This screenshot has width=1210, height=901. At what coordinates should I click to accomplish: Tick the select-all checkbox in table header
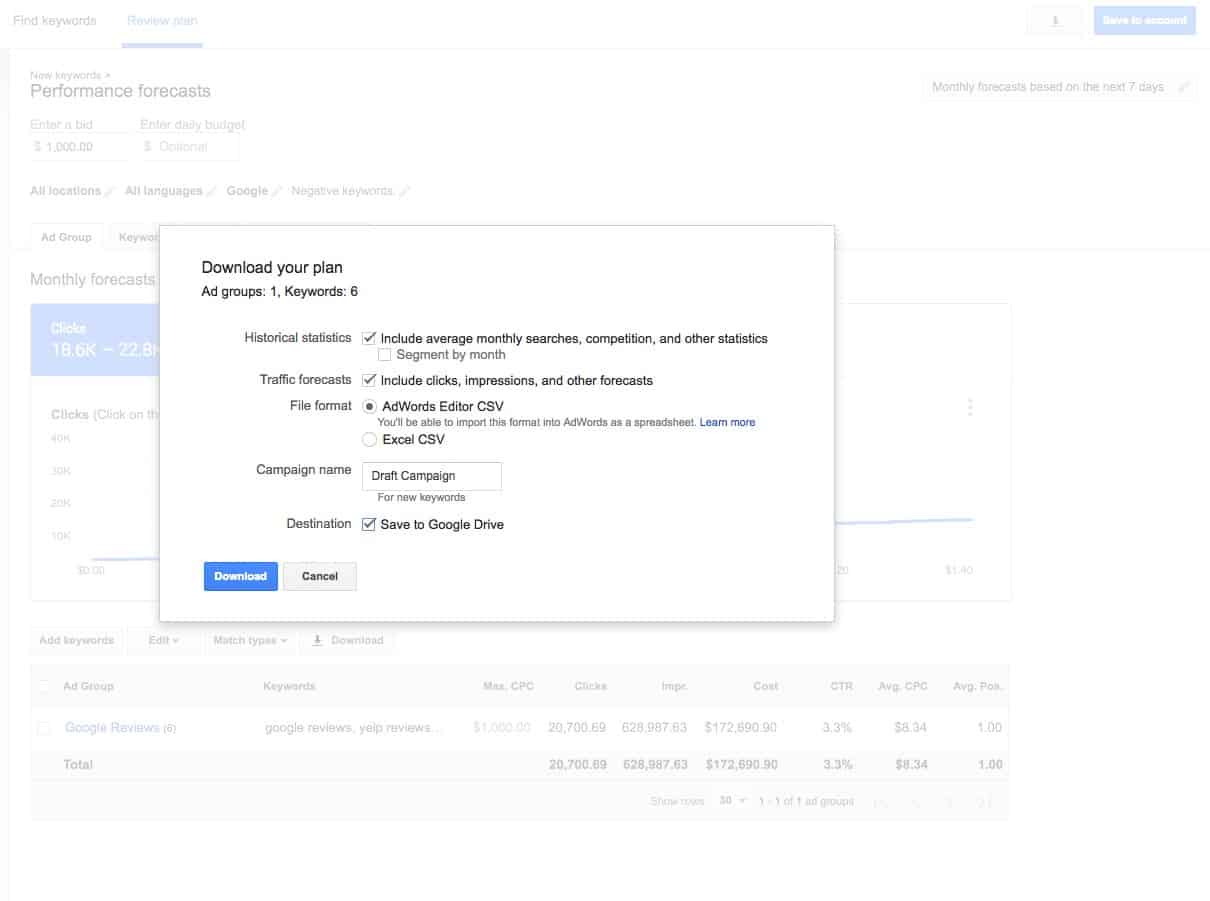pos(43,686)
